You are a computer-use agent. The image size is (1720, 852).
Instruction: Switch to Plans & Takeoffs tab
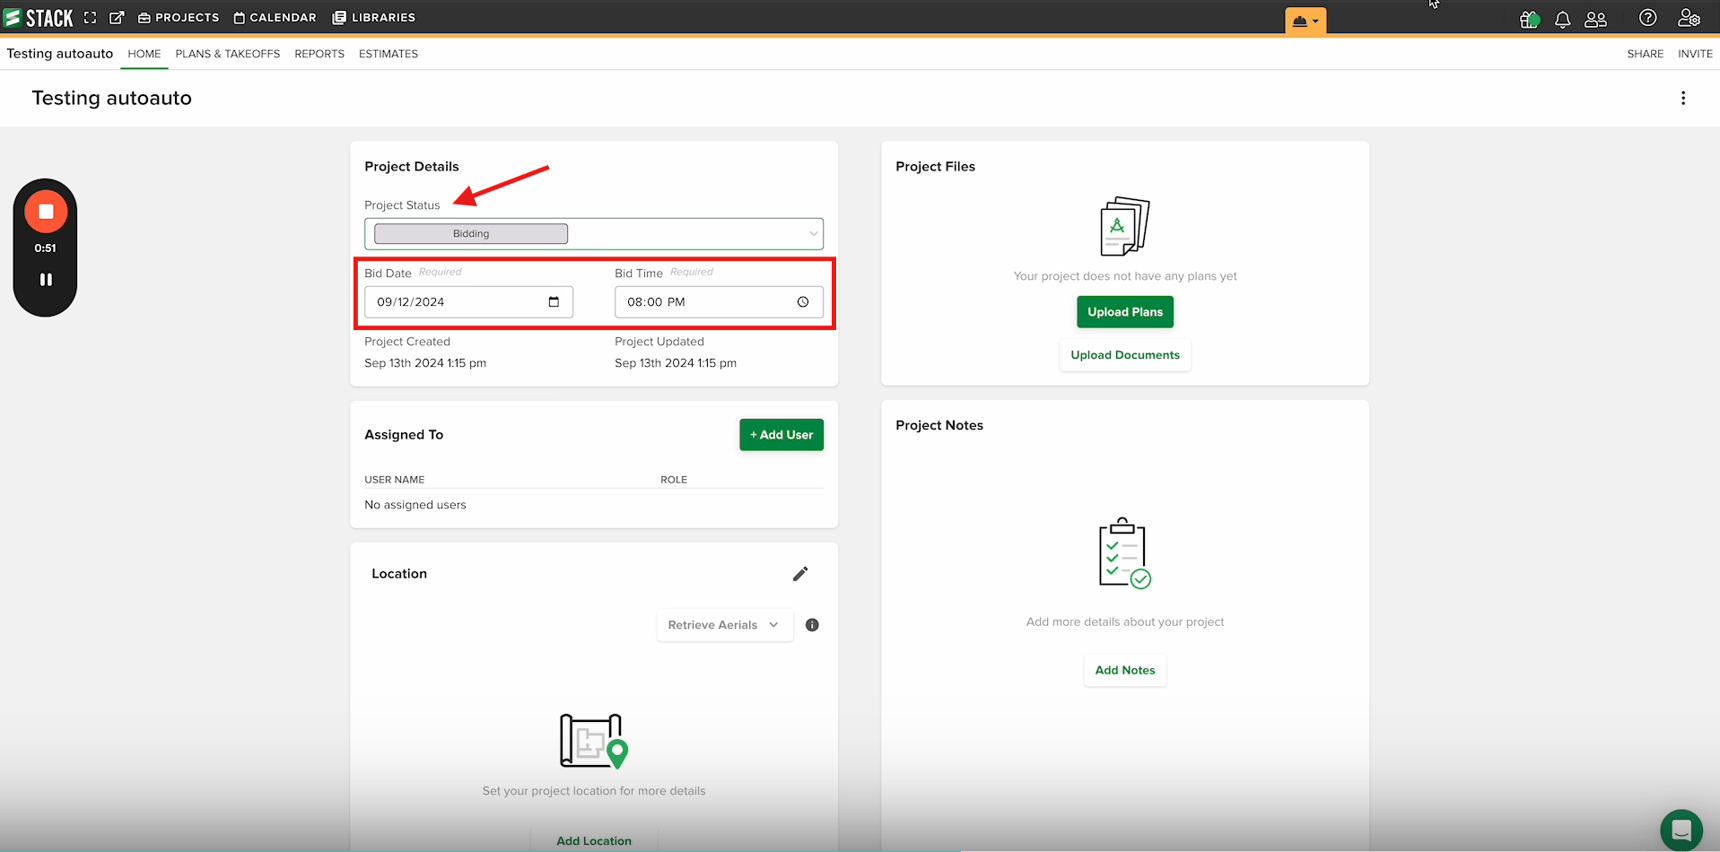(x=228, y=54)
